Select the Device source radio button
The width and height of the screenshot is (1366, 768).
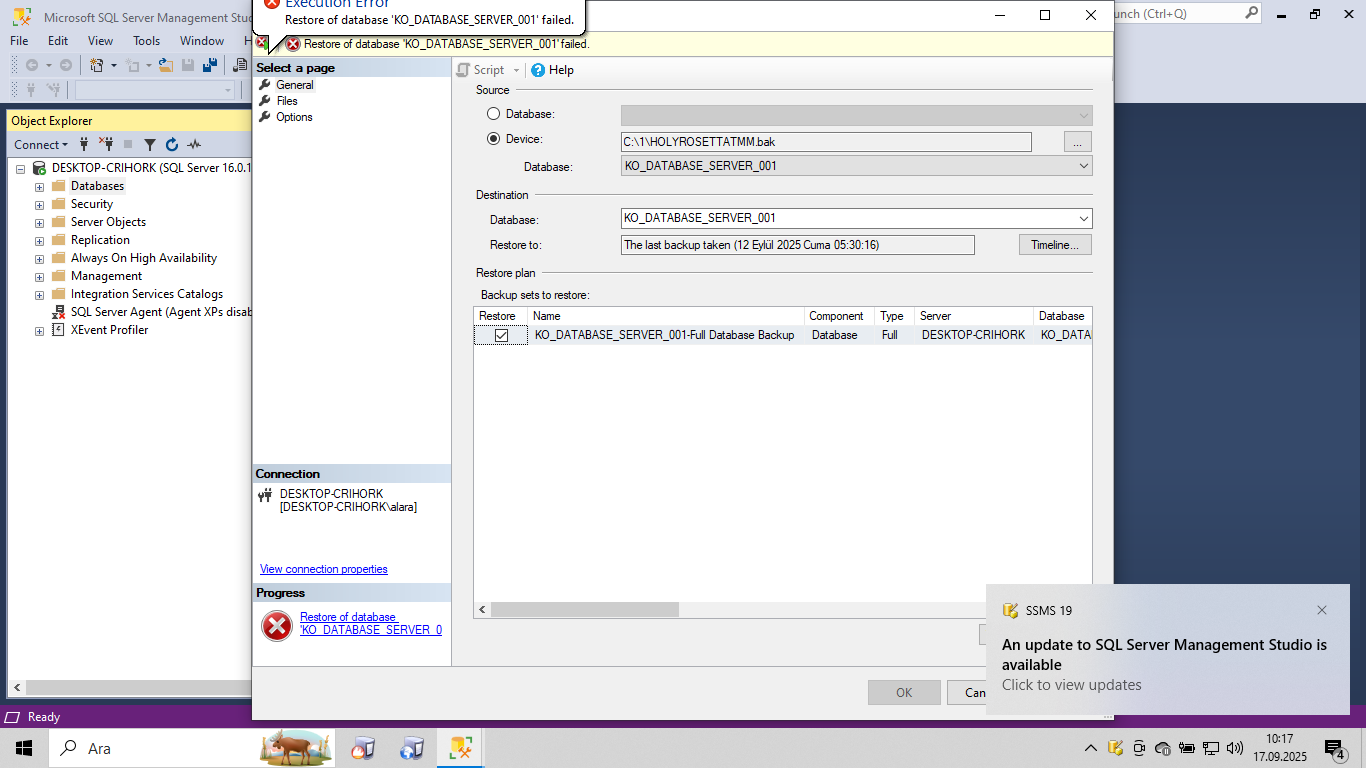click(x=493, y=139)
